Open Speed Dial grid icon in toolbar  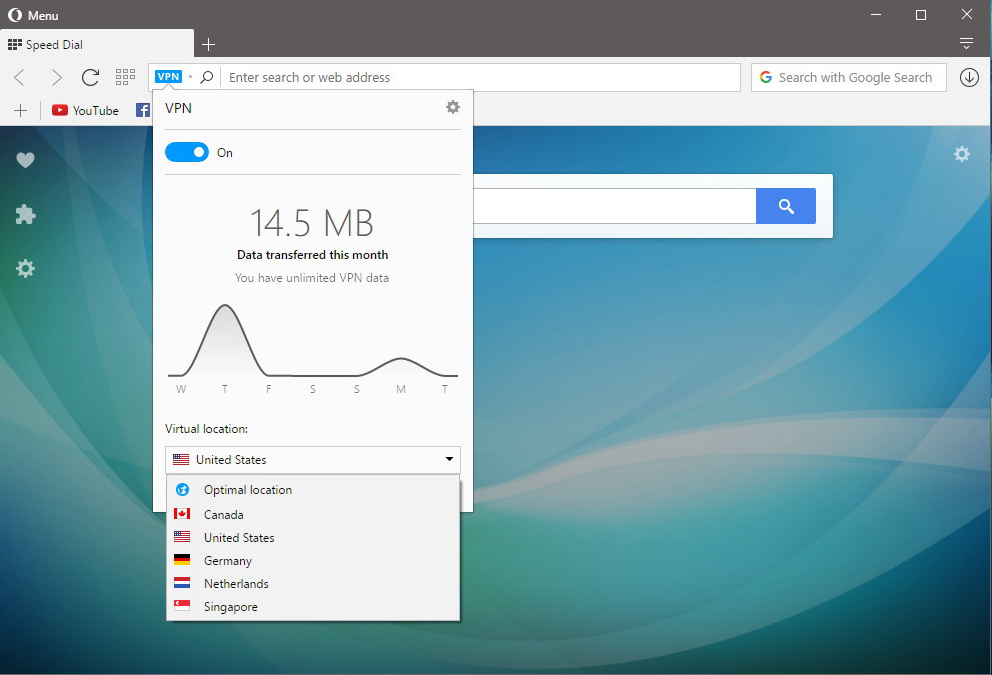pos(125,77)
